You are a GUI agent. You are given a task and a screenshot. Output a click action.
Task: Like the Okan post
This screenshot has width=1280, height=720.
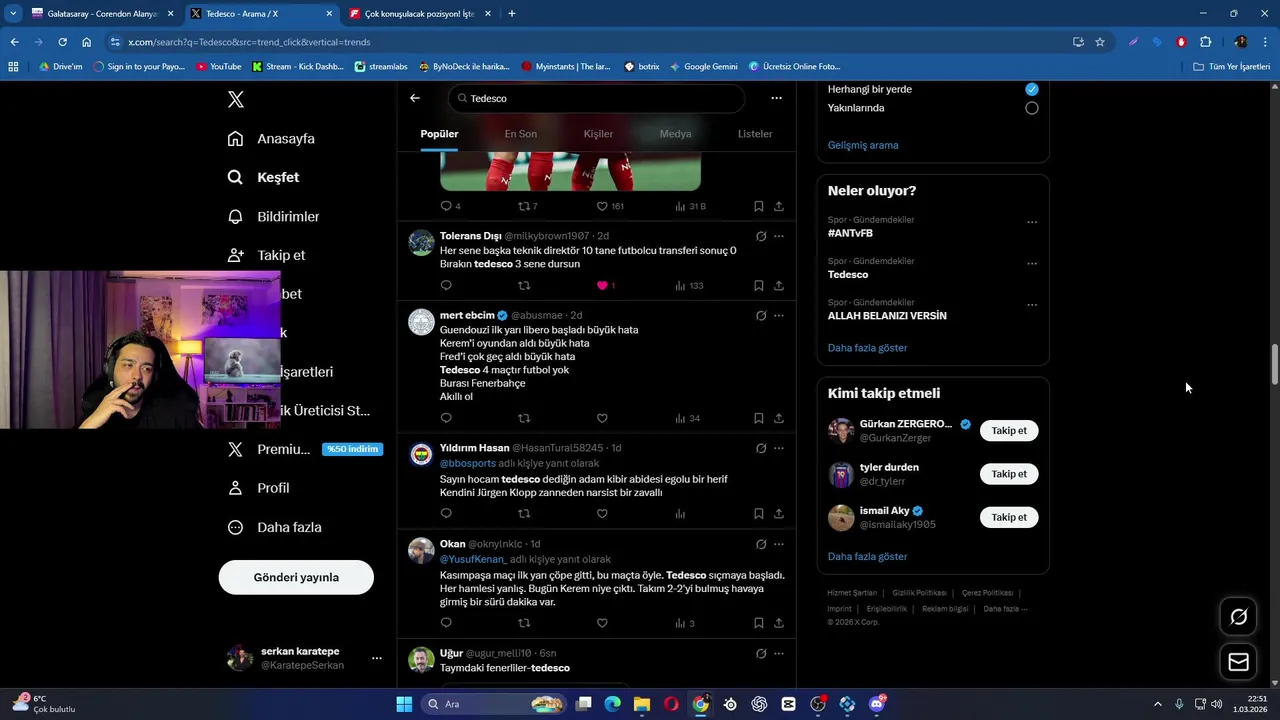602,623
